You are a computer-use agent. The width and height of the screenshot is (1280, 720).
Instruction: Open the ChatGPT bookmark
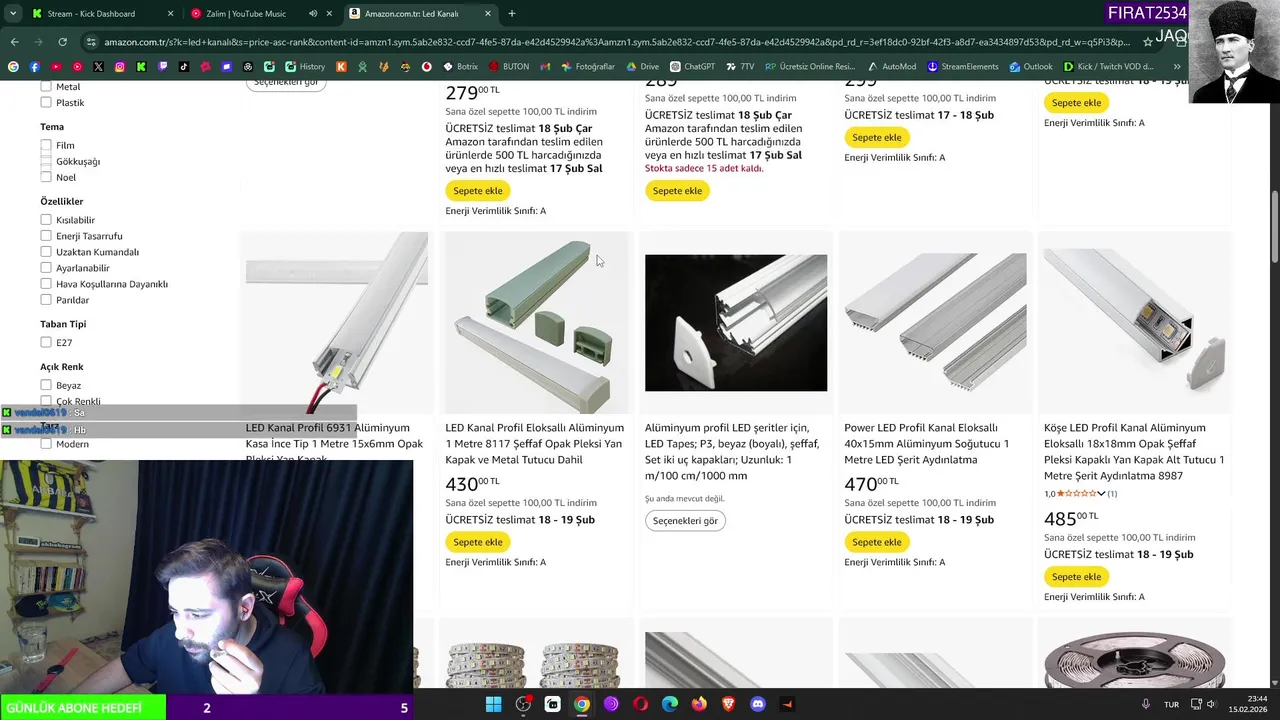(x=692, y=67)
